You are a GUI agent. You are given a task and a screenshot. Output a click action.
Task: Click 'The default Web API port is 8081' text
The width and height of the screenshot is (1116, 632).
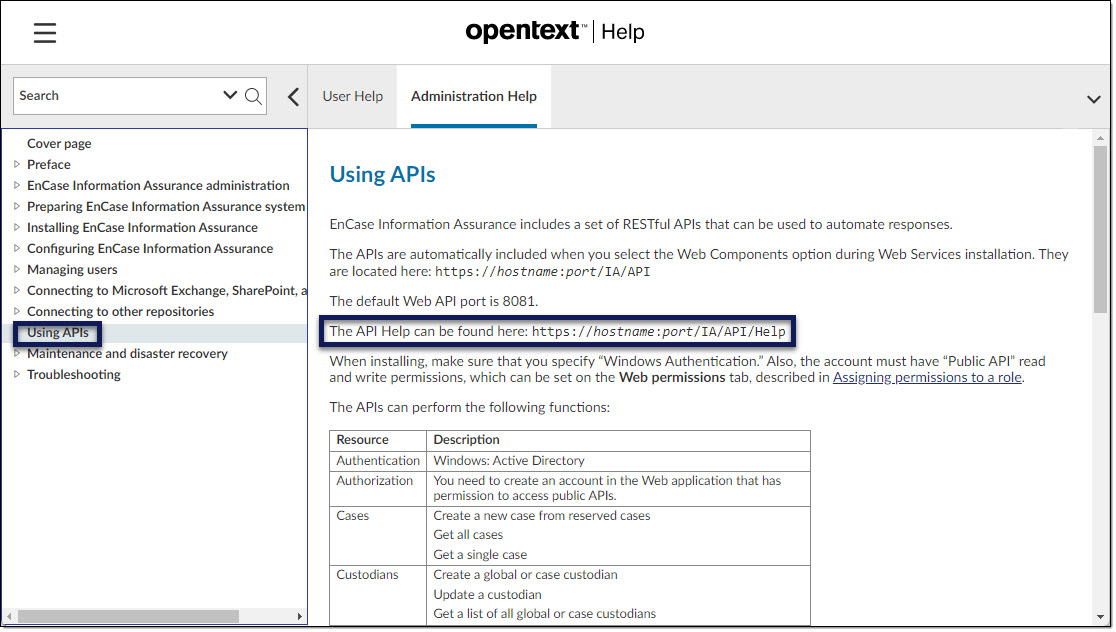[x=433, y=301]
